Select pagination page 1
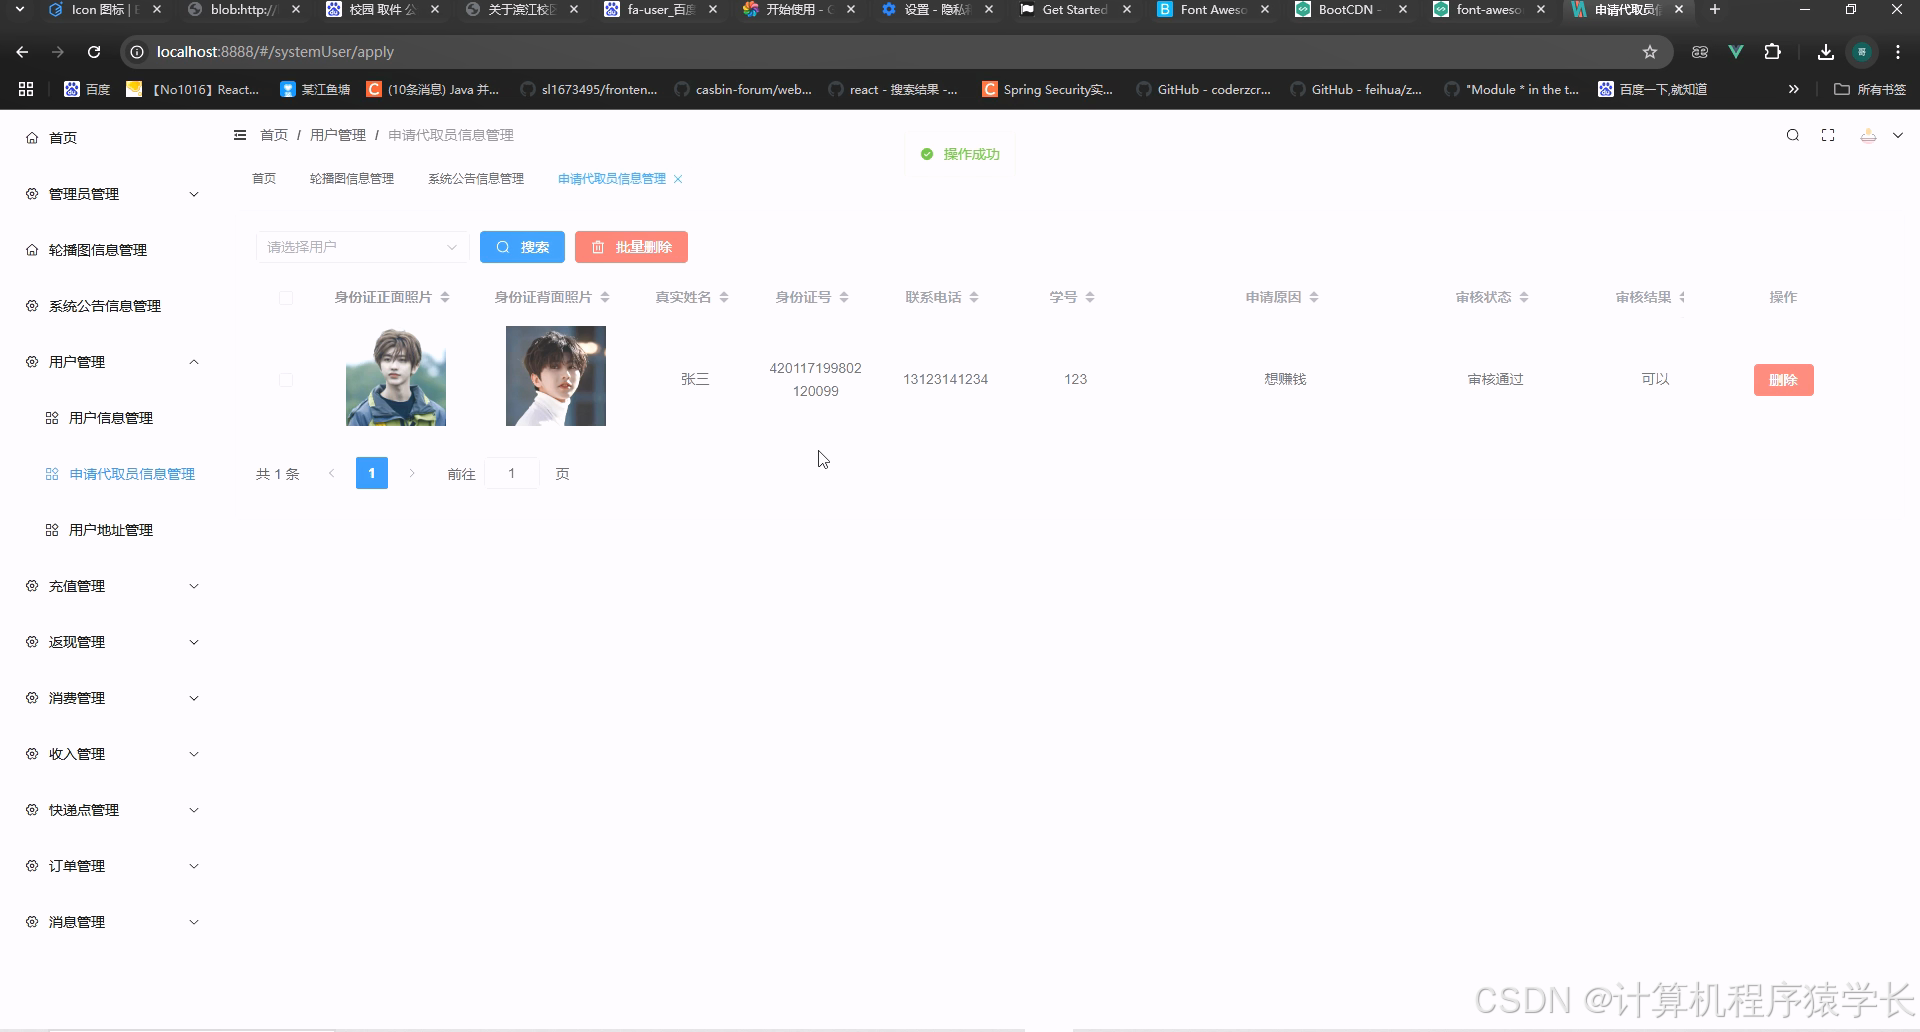The image size is (1920, 1032). (x=372, y=474)
